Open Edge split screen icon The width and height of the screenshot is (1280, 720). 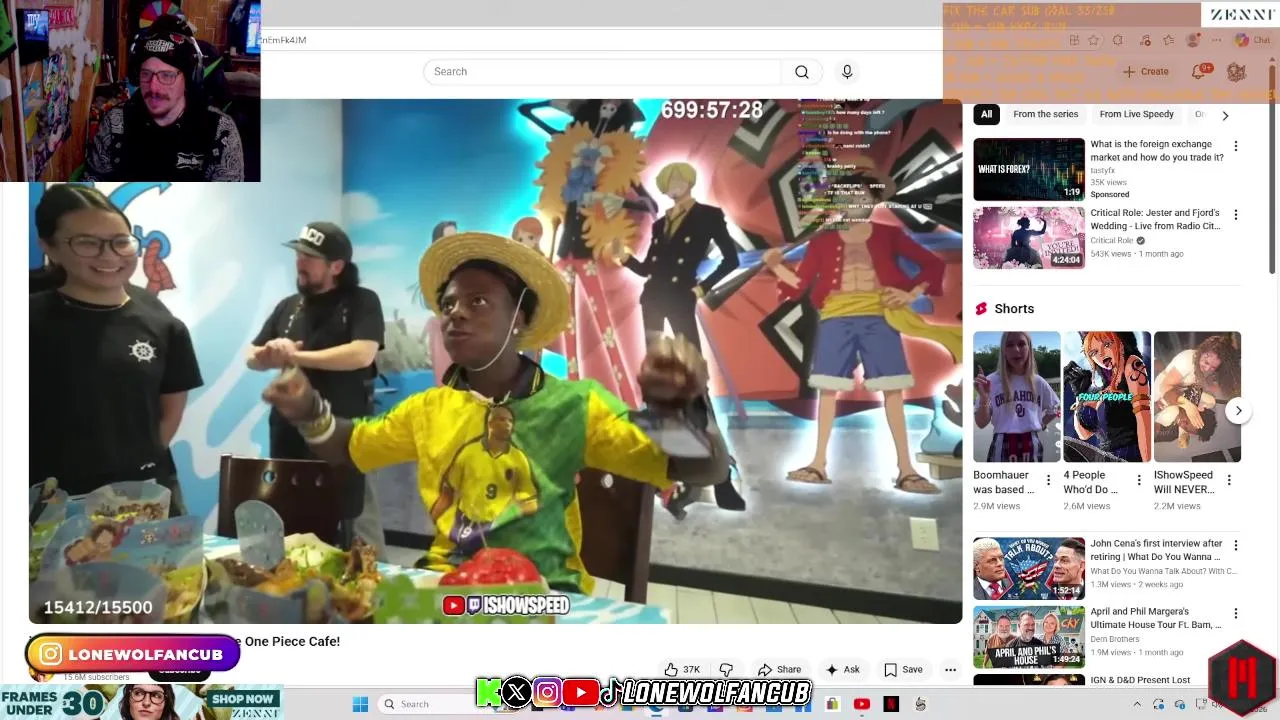pyautogui.click(x=1074, y=40)
